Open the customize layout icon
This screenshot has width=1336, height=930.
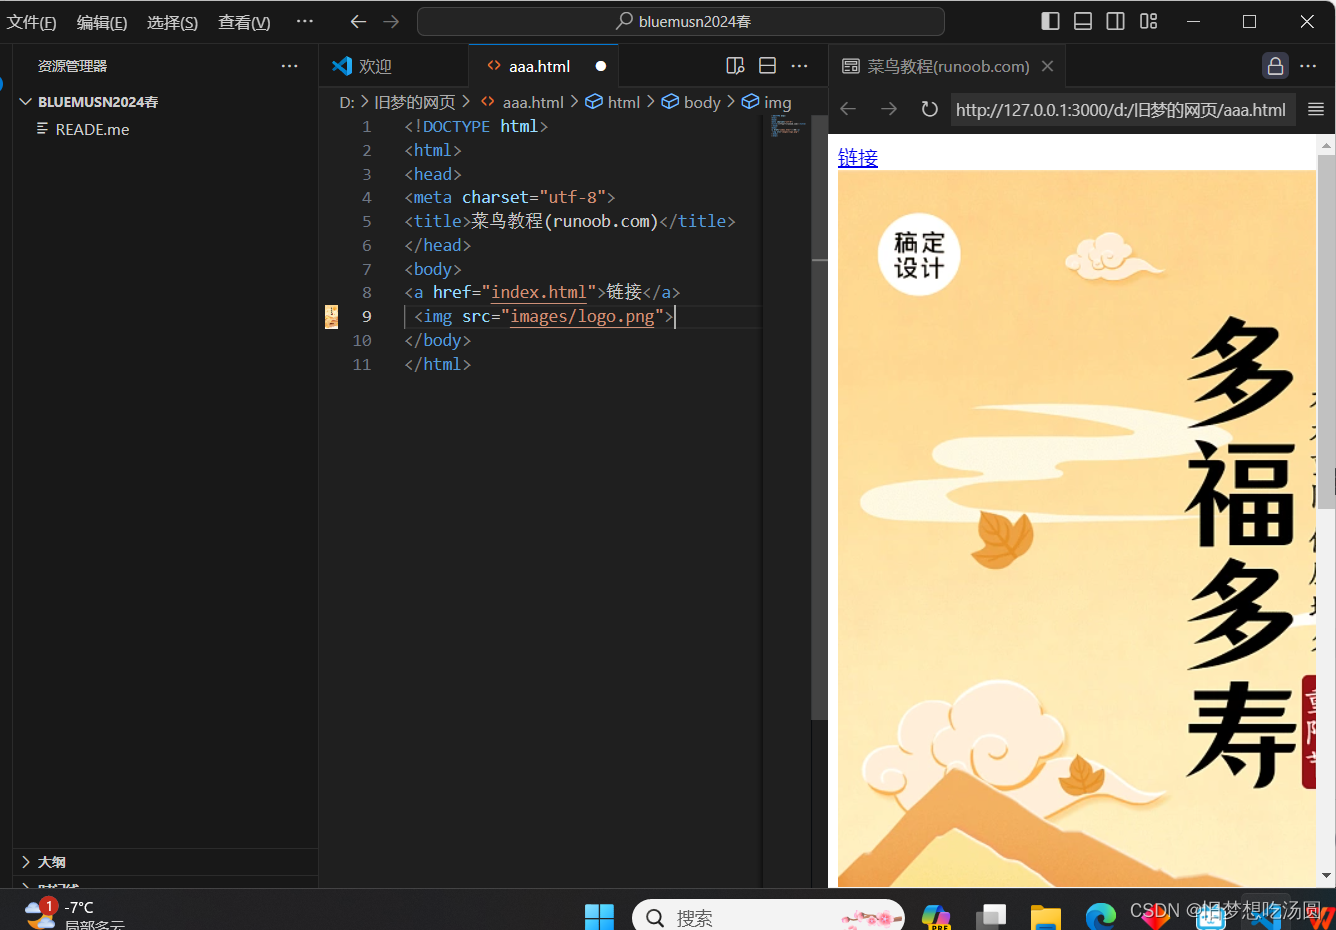click(x=1148, y=21)
